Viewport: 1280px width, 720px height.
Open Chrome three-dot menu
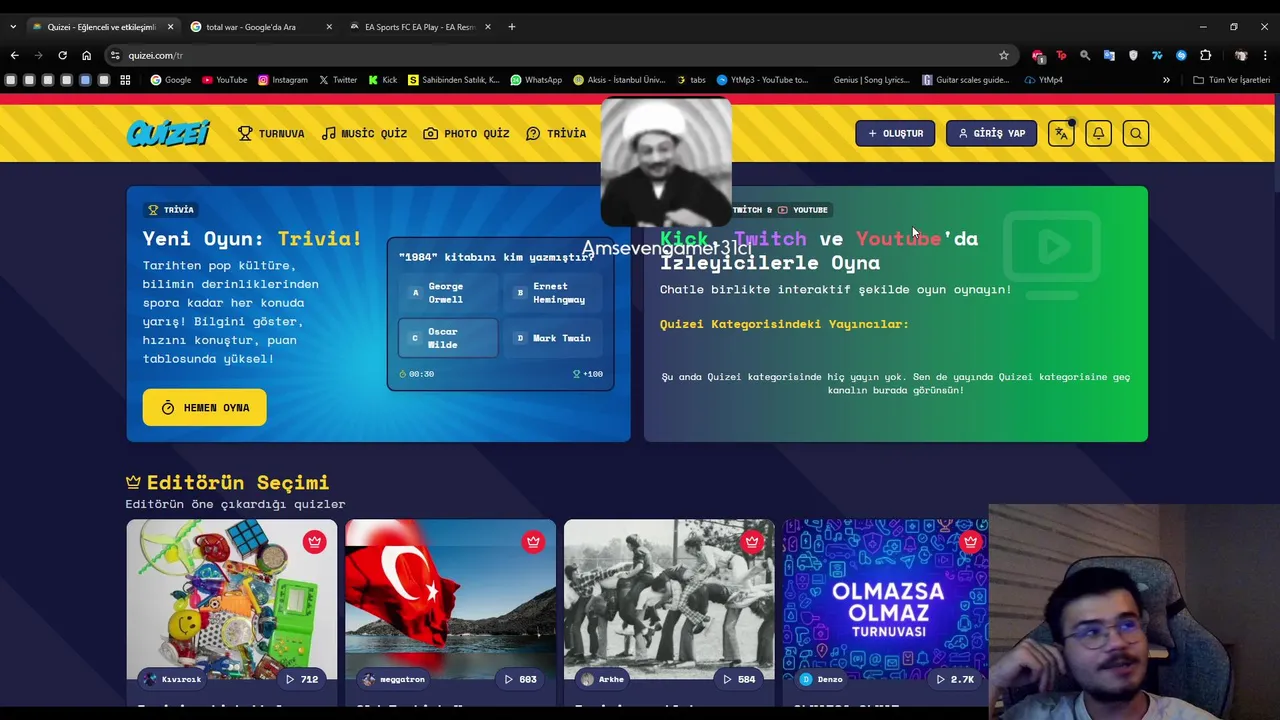pos(1266,55)
